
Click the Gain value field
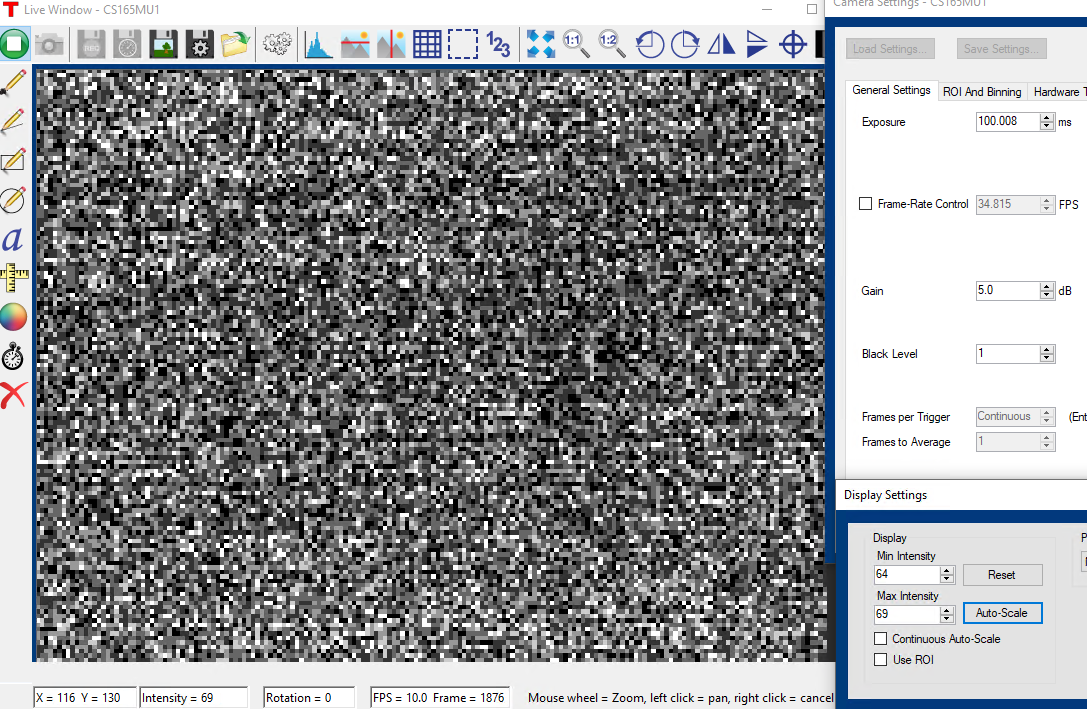point(1007,290)
